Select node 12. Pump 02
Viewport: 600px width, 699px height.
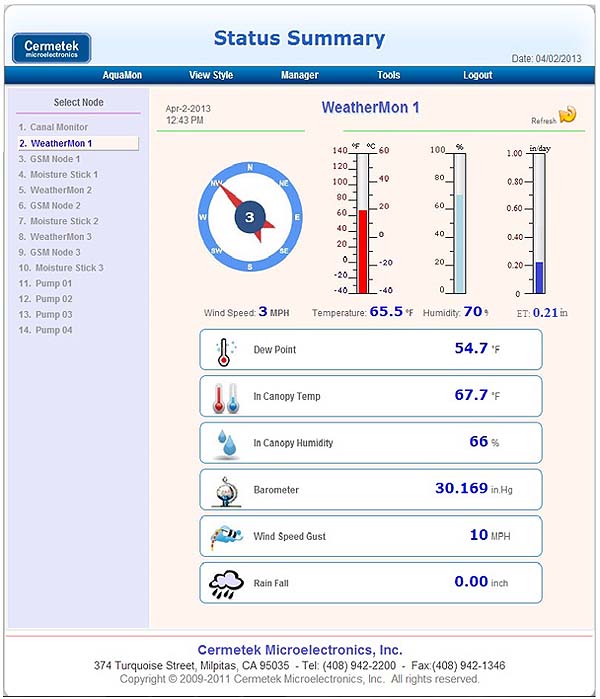45,299
